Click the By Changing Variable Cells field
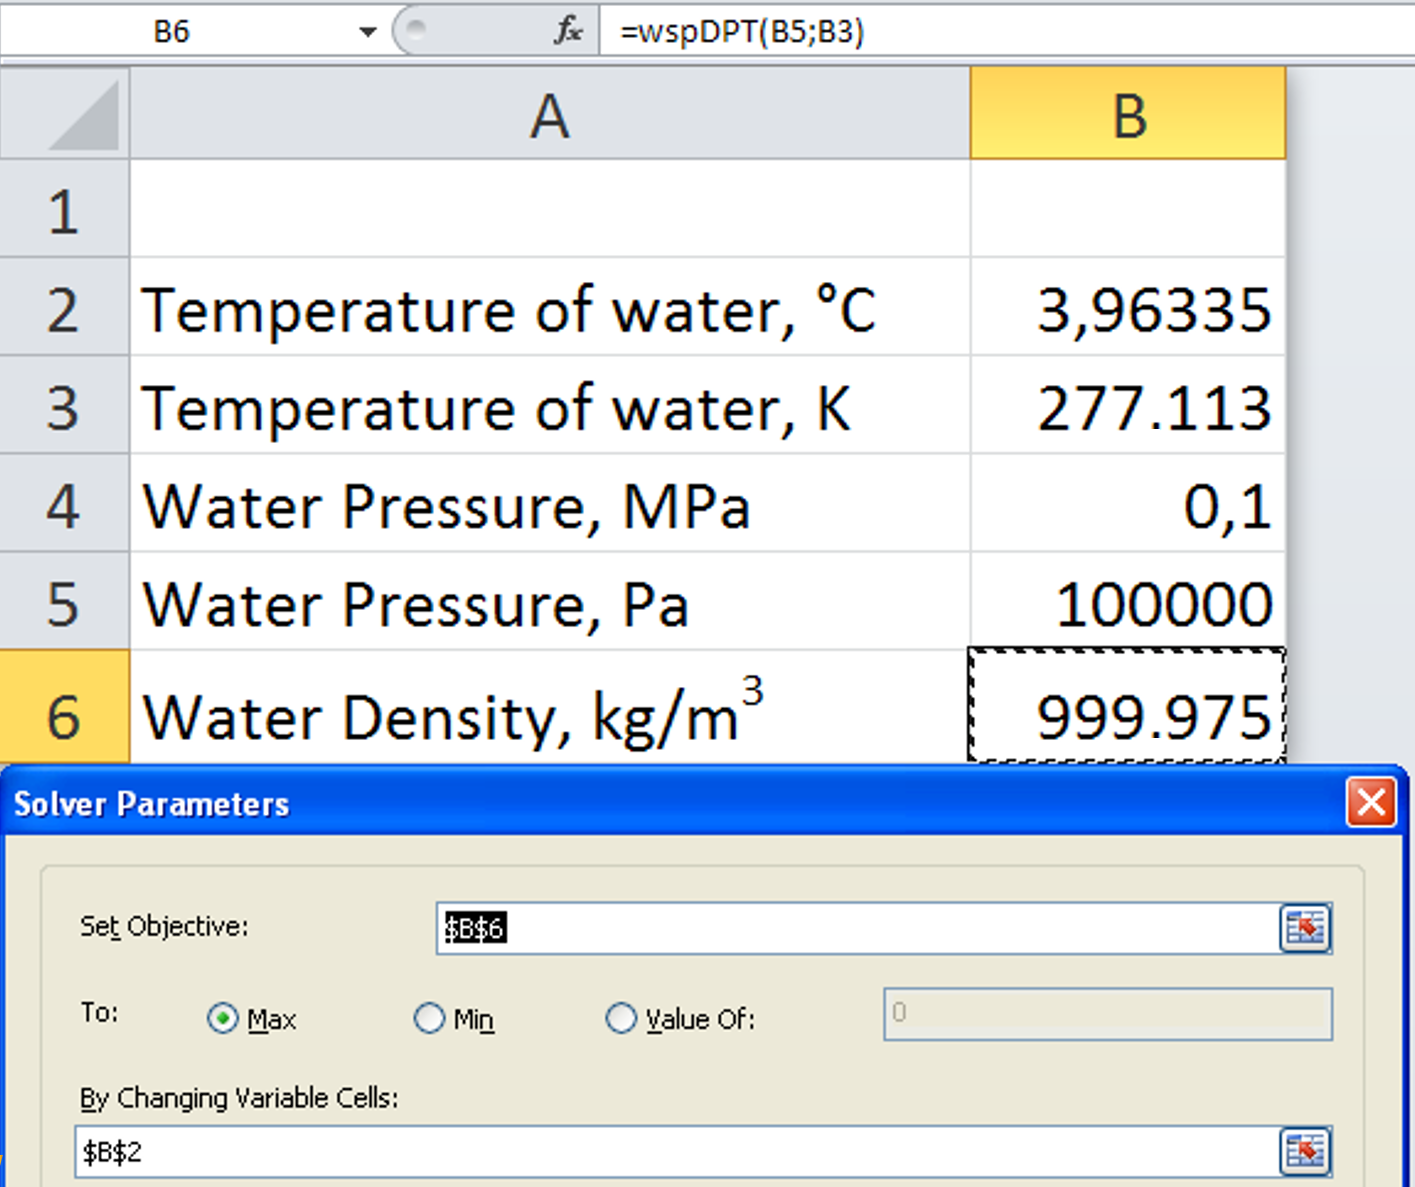1415x1187 pixels. click(x=677, y=1152)
